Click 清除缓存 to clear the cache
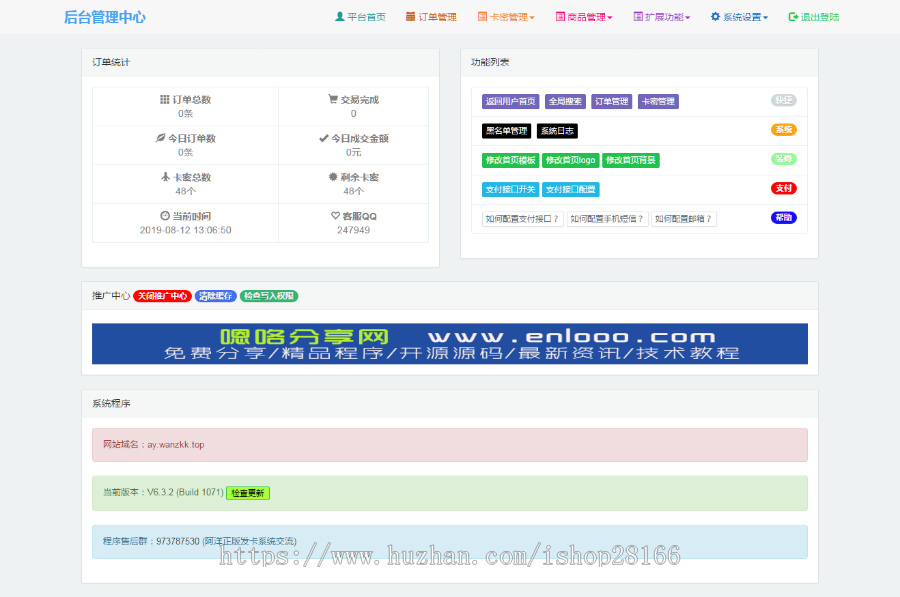 click(x=214, y=296)
